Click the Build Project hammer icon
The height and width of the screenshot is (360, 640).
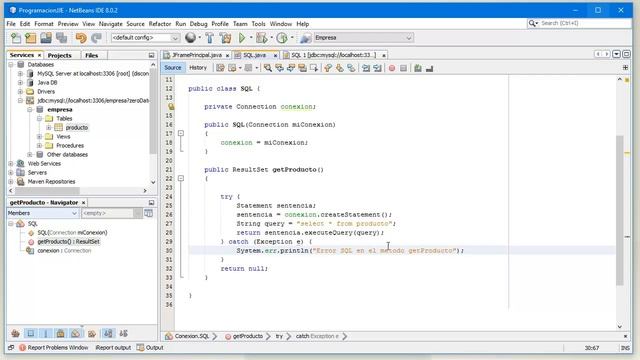tap(210, 38)
